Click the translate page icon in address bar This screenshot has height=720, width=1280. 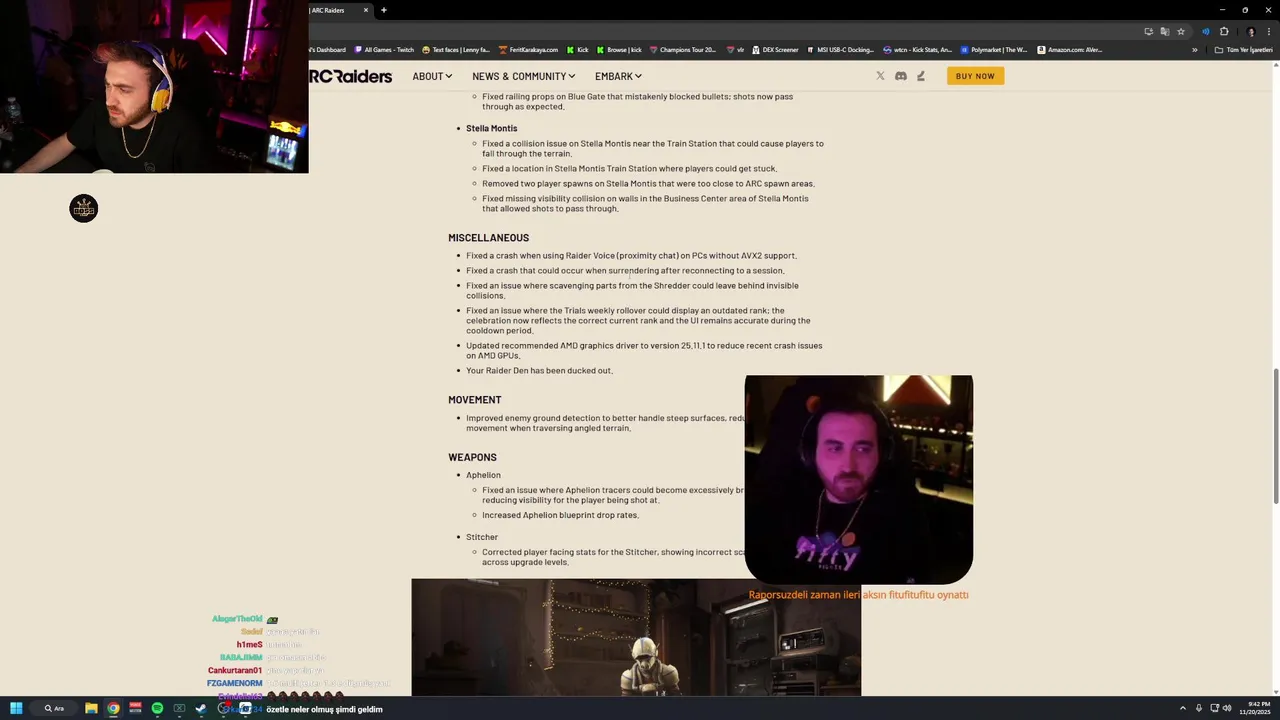click(1164, 31)
